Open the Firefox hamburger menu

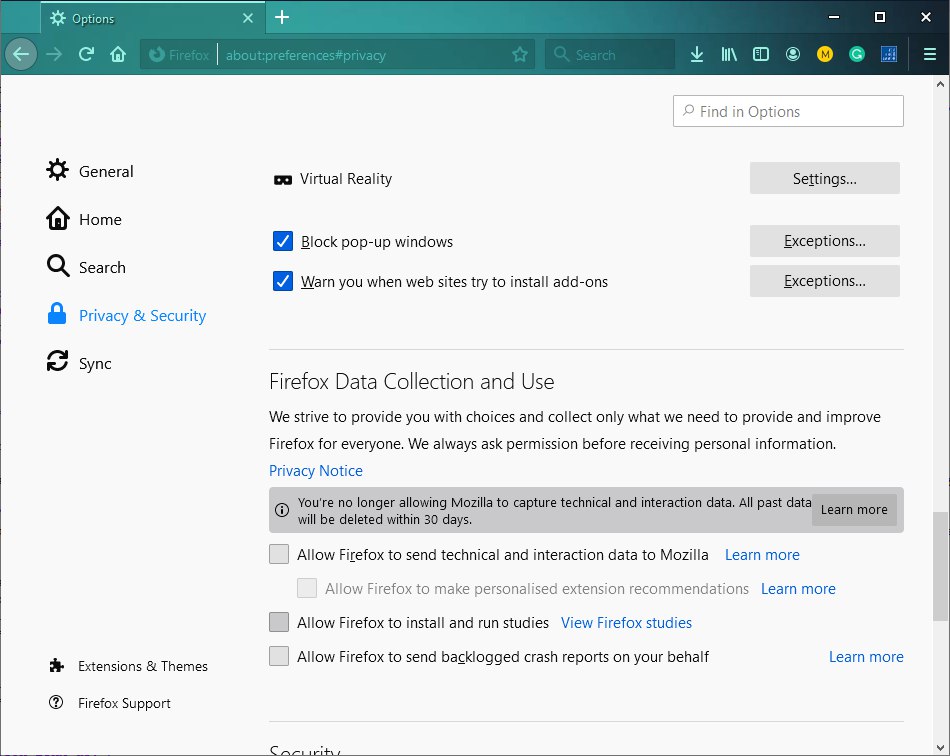pos(930,55)
